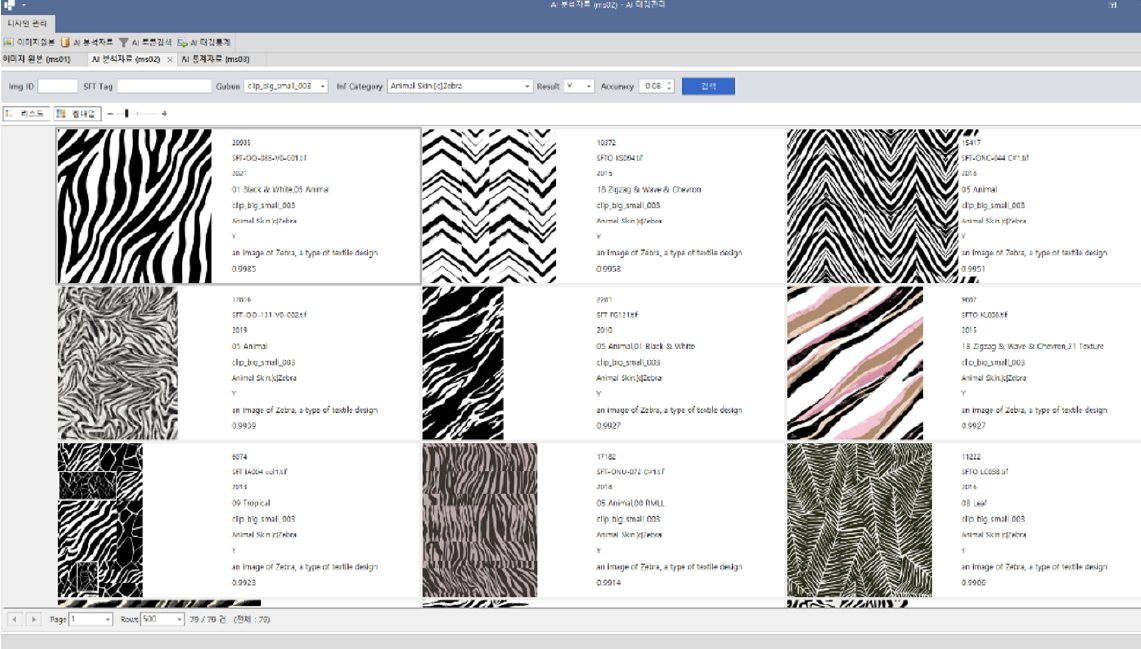
Task: Switch to 리스트 list view mode
Action: [x=27, y=114]
